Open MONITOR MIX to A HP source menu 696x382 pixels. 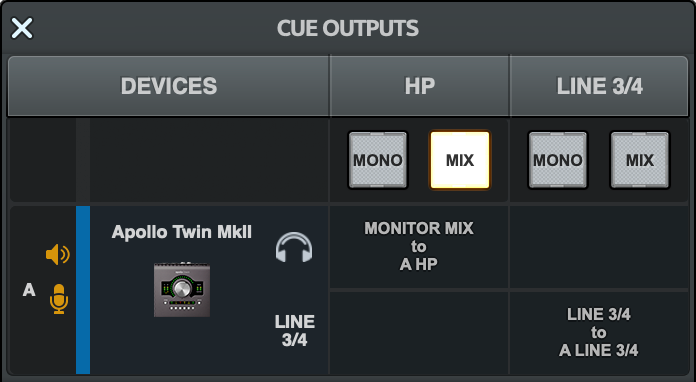pyautogui.click(x=419, y=247)
